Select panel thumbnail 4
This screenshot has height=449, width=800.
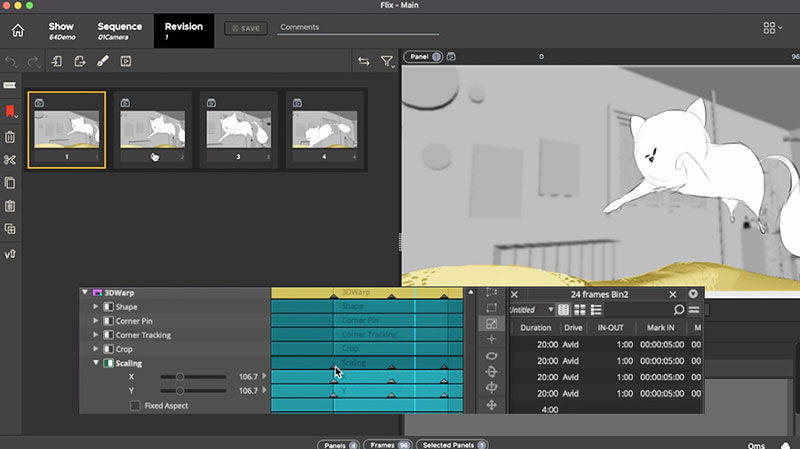[x=324, y=130]
